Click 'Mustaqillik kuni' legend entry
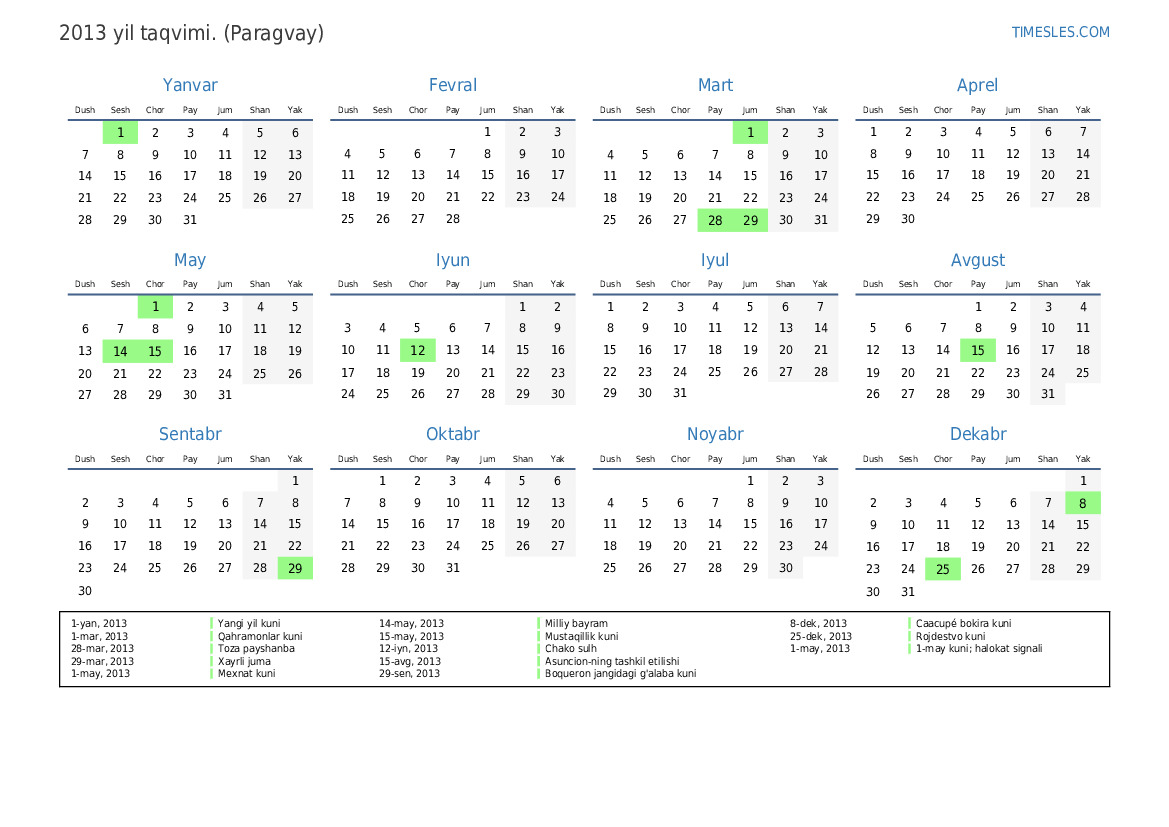1169x827 pixels. (581, 636)
